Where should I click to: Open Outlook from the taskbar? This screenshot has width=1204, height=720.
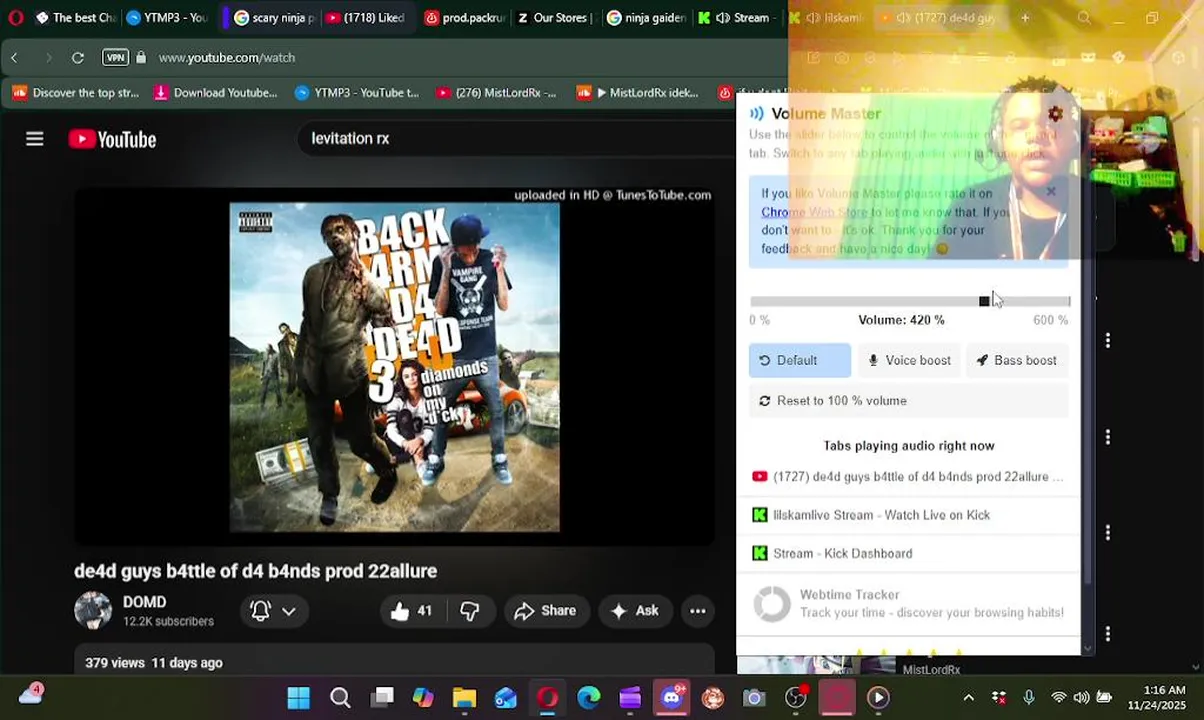pos(506,698)
